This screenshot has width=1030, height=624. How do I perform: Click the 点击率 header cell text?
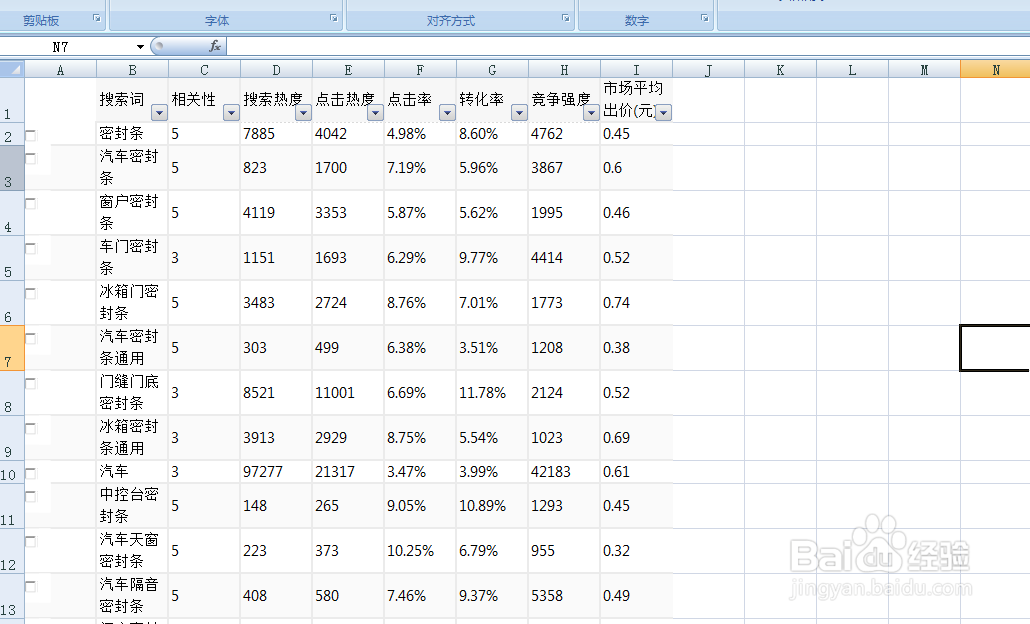[x=409, y=99]
